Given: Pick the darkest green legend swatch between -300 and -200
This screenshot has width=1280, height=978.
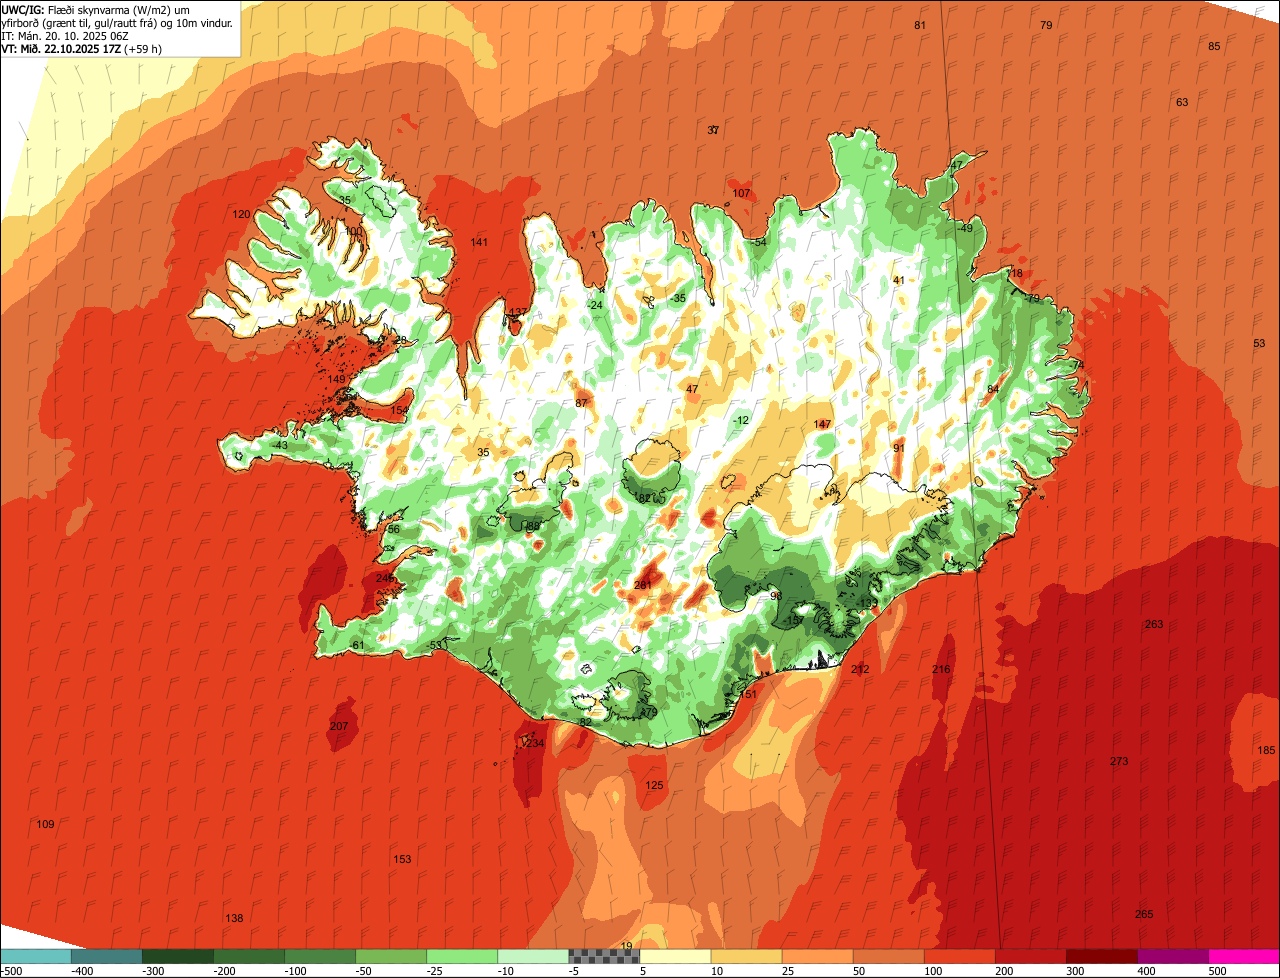Looking at the screenshot, I should [x=178, y=956].
